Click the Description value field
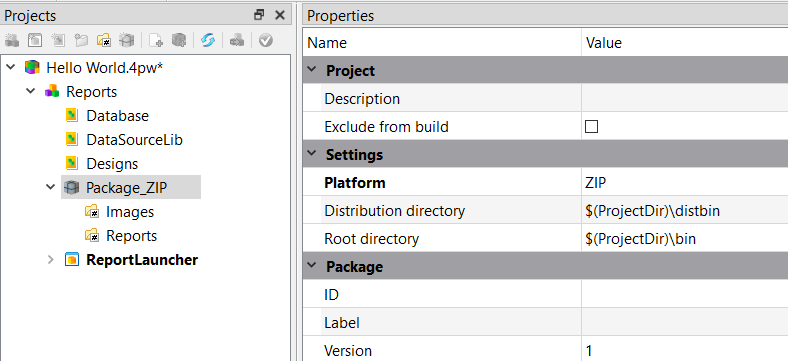This screenshot has height=361, width=788. pyautogui.click(x=685, y=99)
